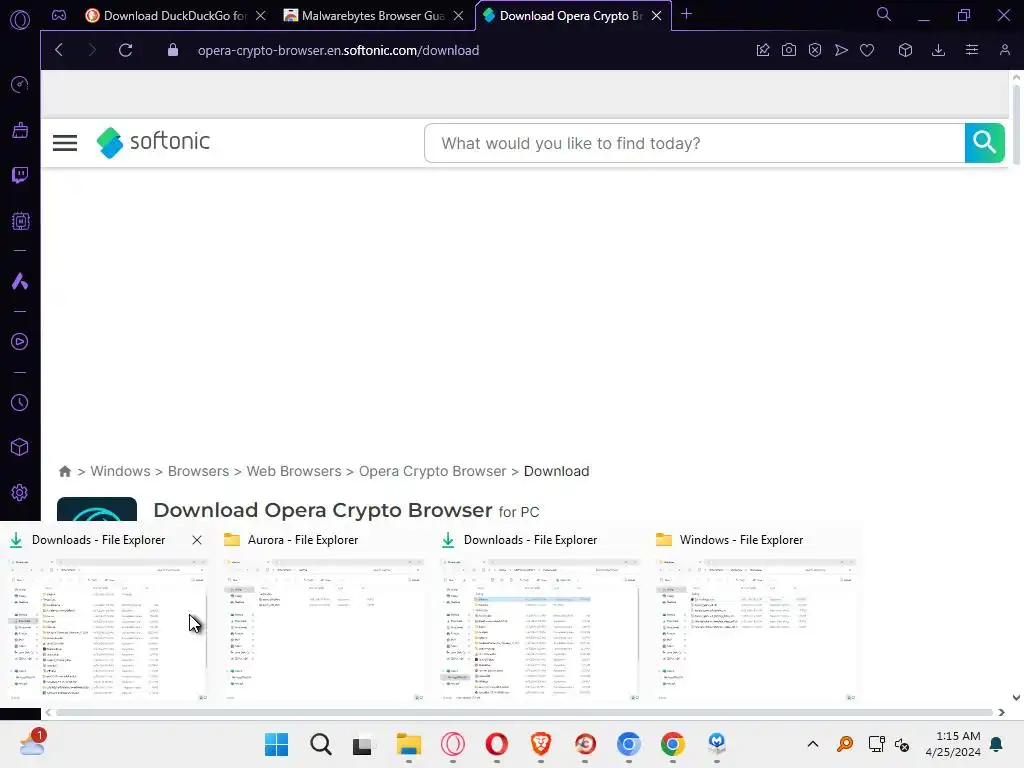Open a new tab with plus button
1024x768 pixels.
686,14
